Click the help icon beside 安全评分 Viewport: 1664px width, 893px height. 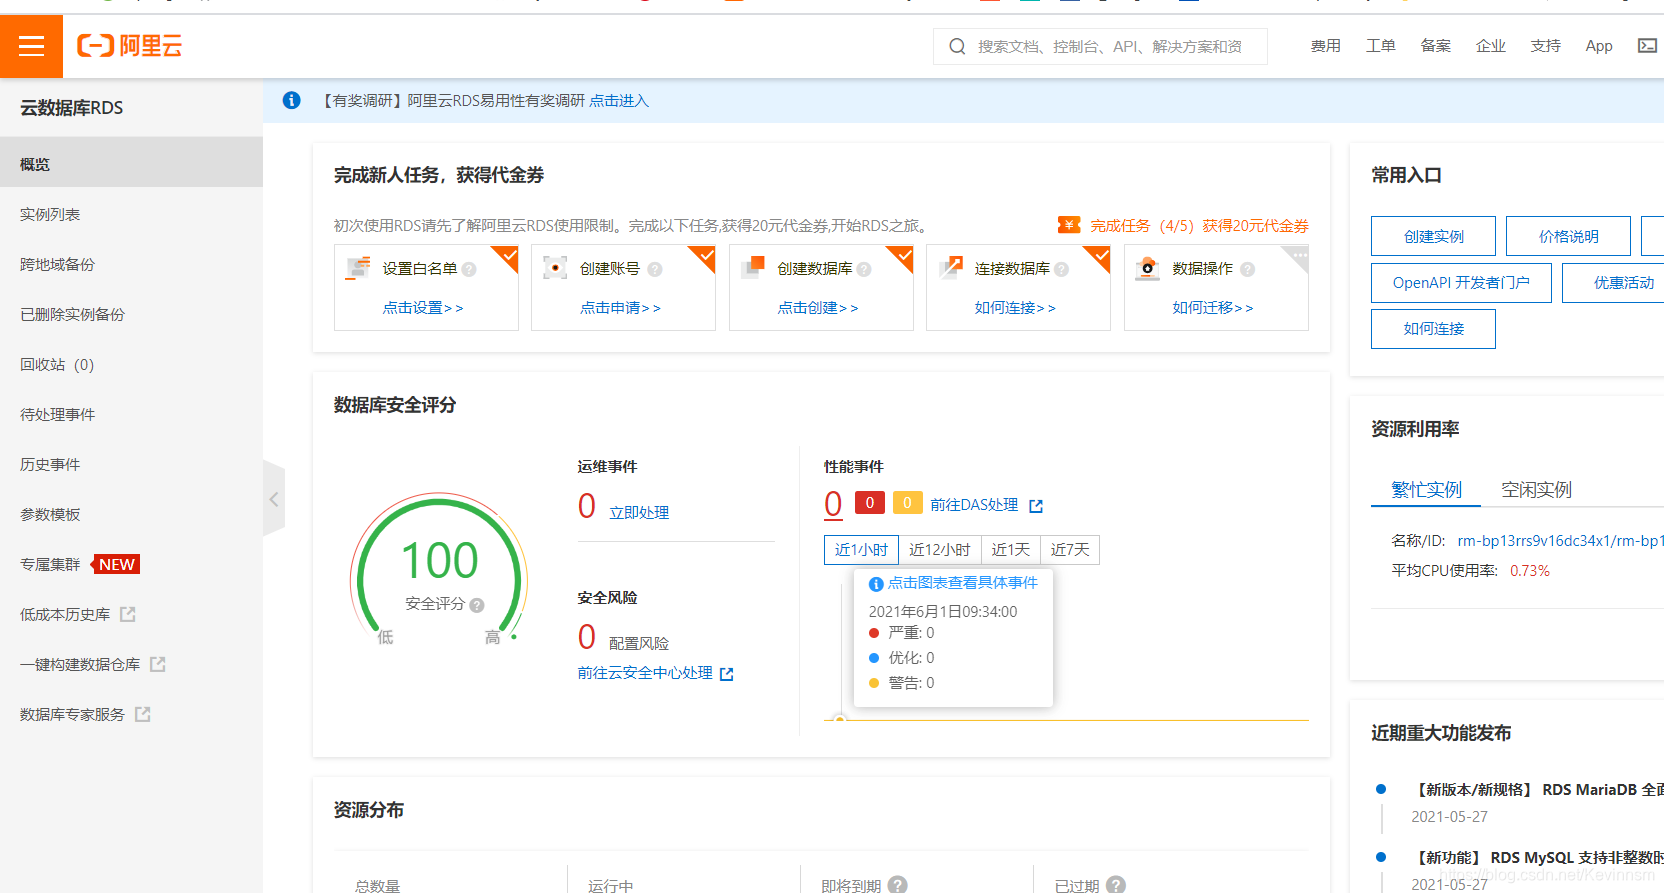tap(477, 605)
